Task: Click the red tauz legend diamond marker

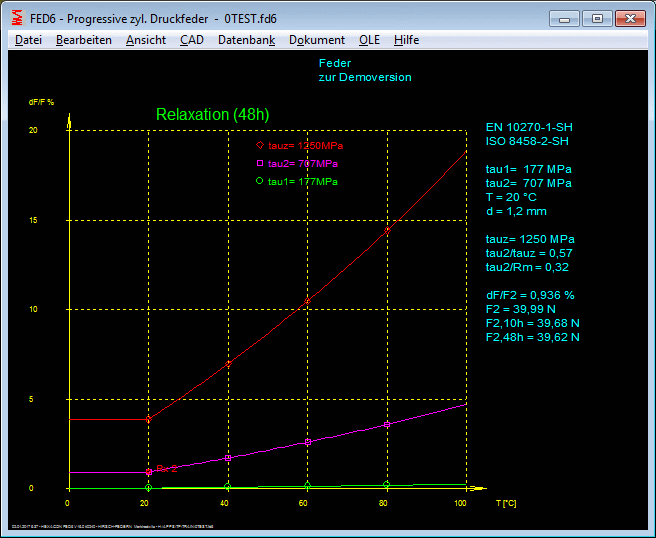Action: (260, 146)
